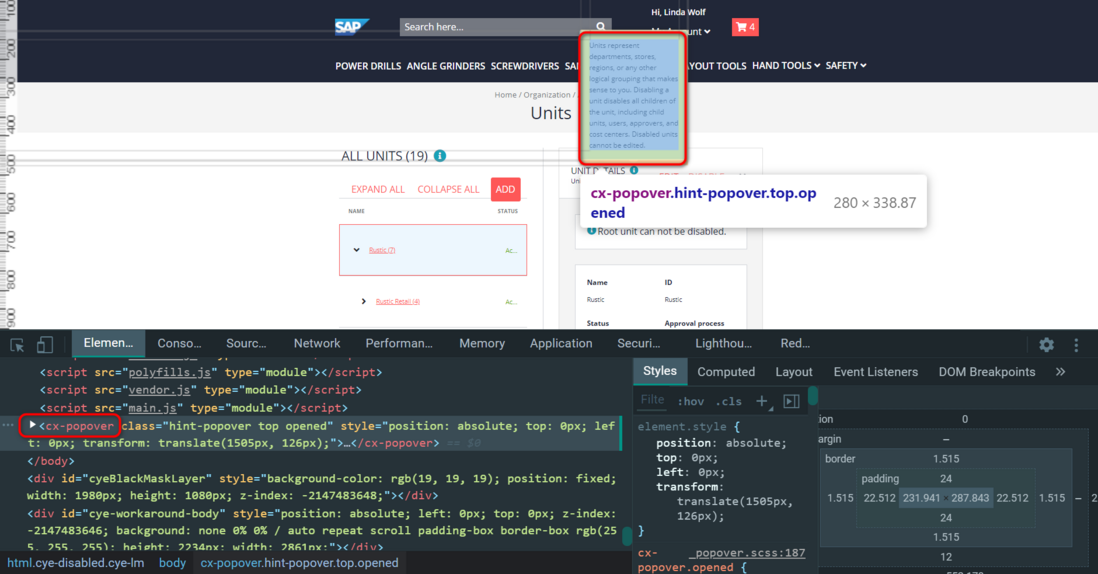Select body in the DOM breadcrumb
Viewport: 1098px width, 574px height.
172,563
